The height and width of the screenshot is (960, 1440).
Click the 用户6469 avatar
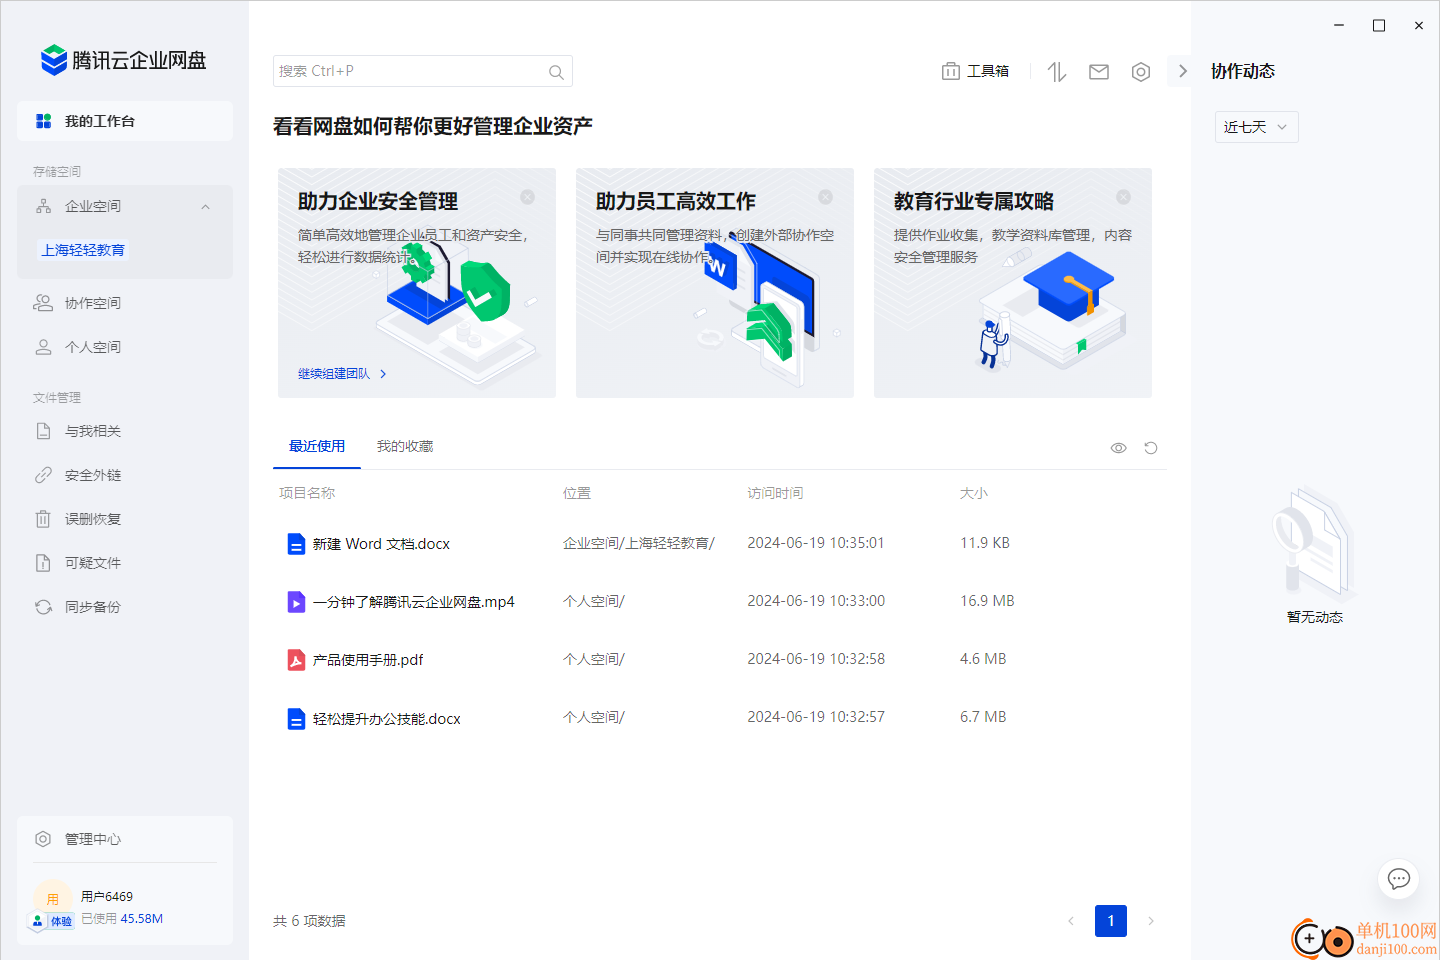click(52, 898)
